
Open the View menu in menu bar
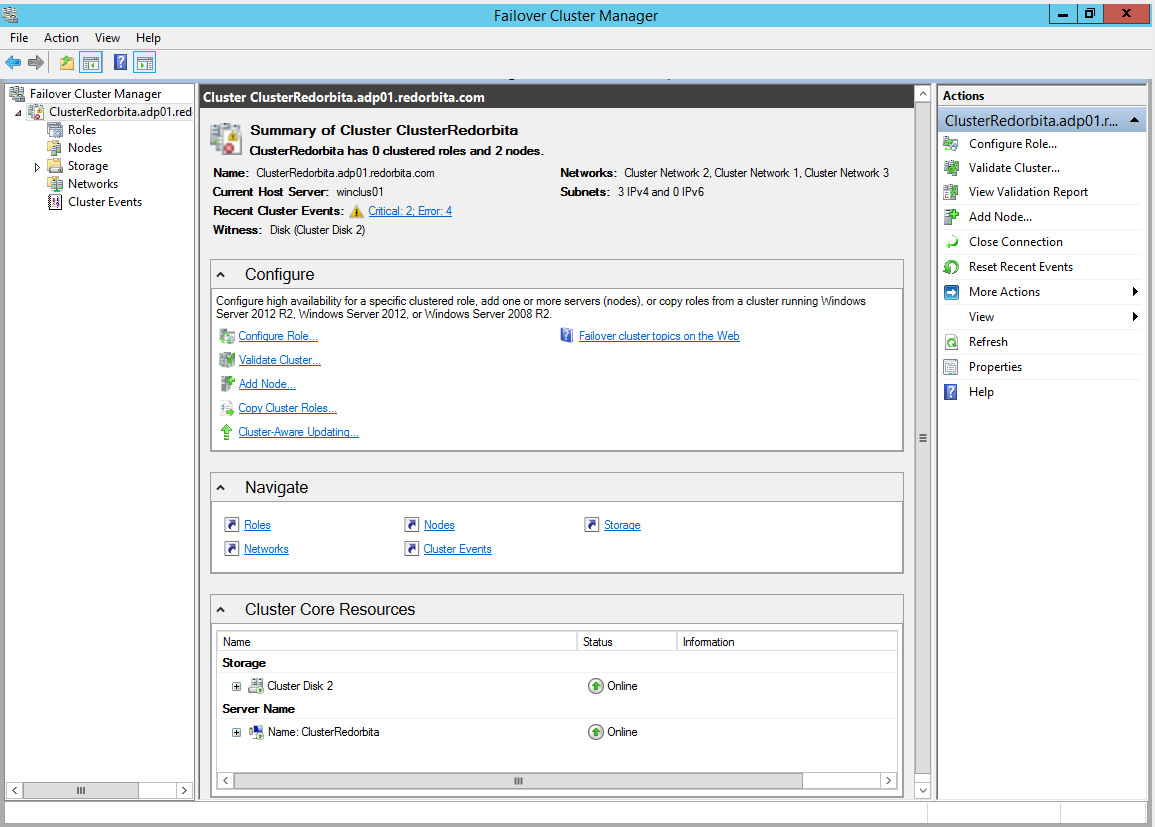107,38
